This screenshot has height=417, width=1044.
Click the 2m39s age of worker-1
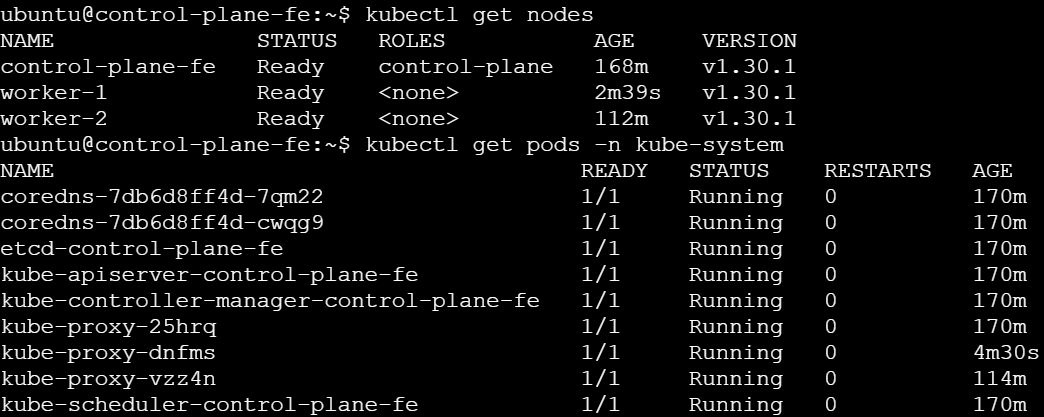pyautogui.click(x=627, y=93)
